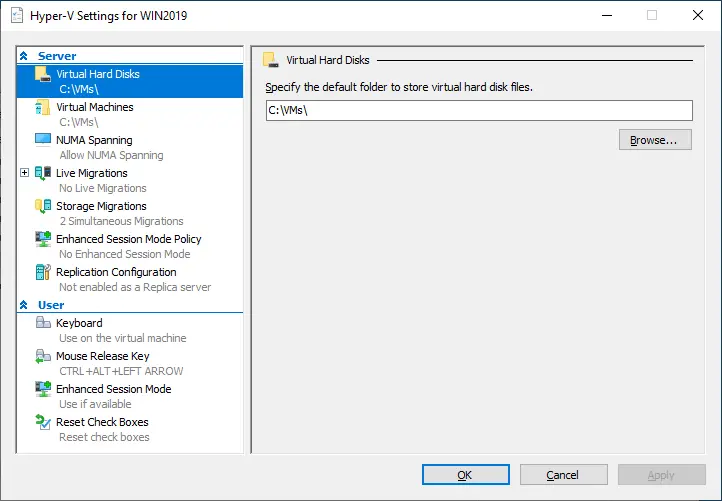
Task: Select user Enhanced Session Mode setting
Action: 130,396
